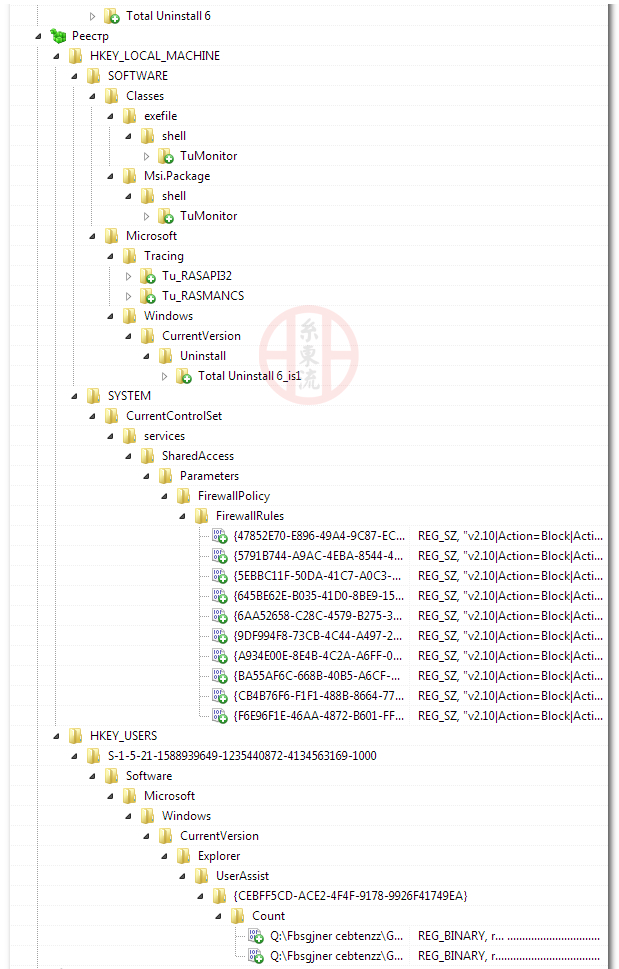
Task: Click the value icon of {CB4B76F6-F1F1 rule
Action: 220,696
